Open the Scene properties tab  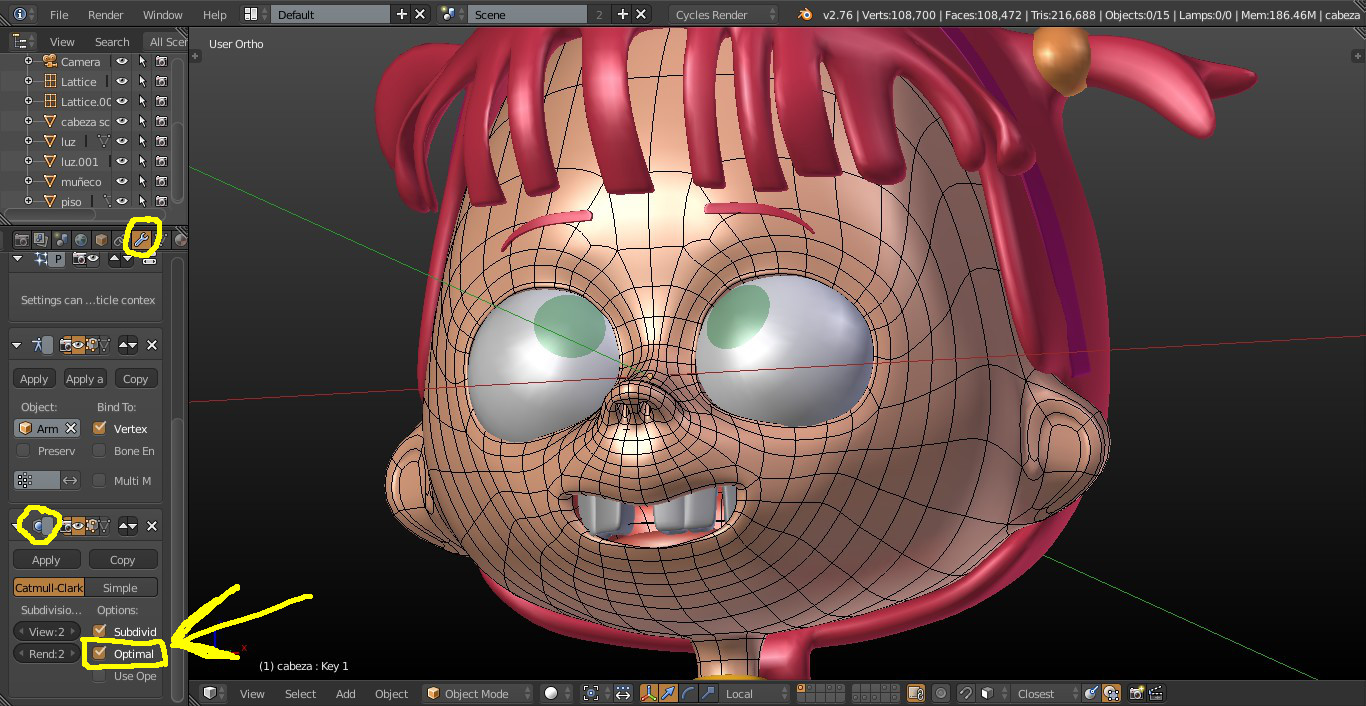(61, 240)
